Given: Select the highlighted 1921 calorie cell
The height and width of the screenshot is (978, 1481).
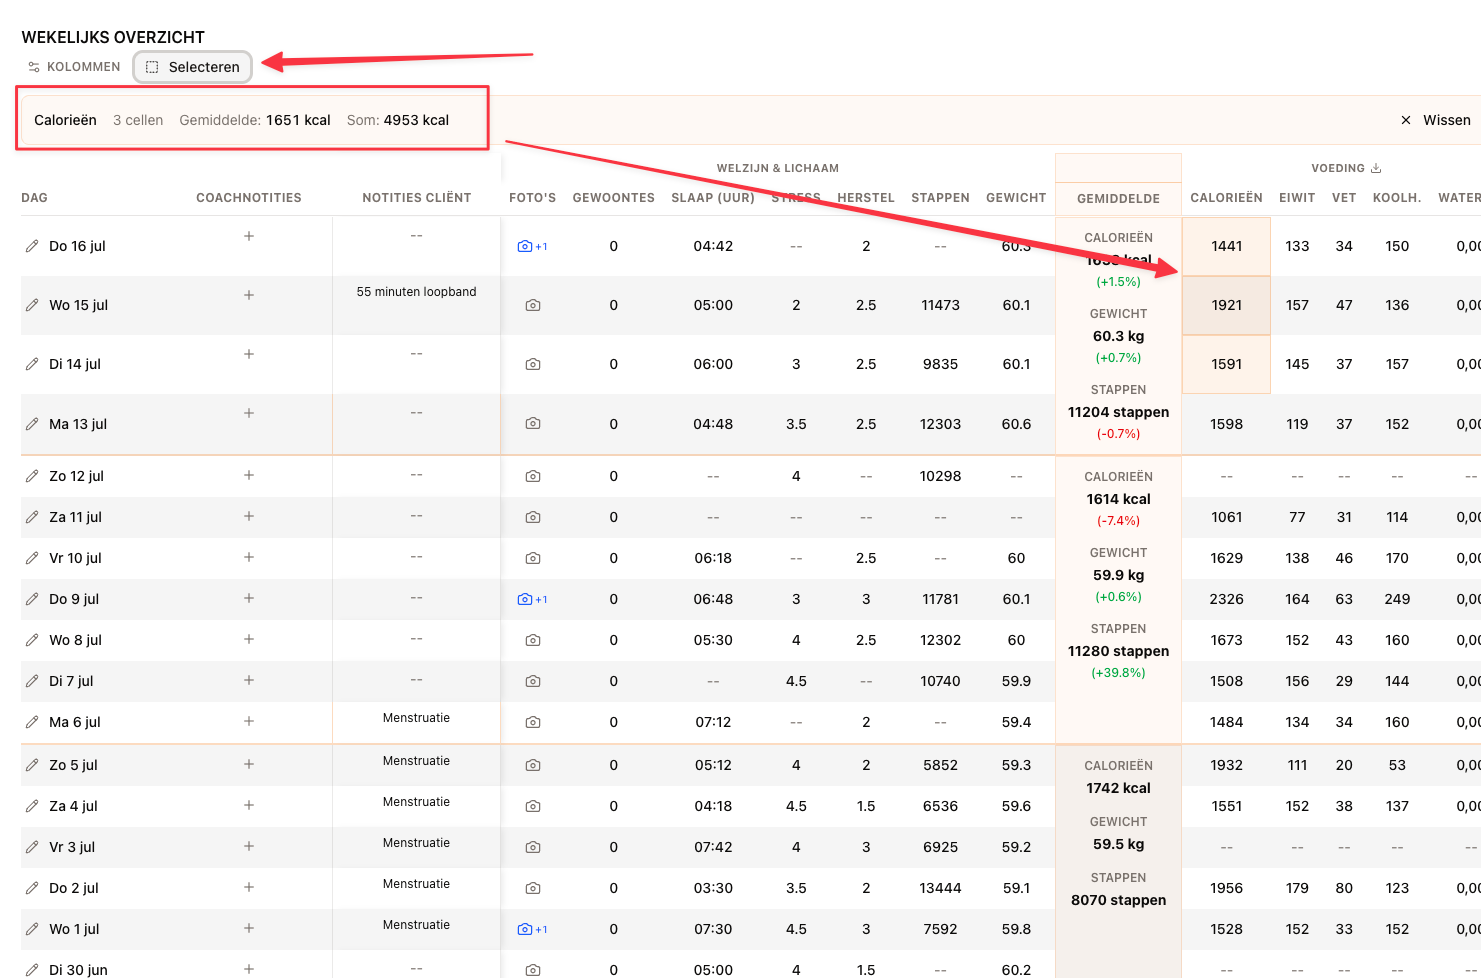Looking at the screenshot, I should coord(1226,305).
